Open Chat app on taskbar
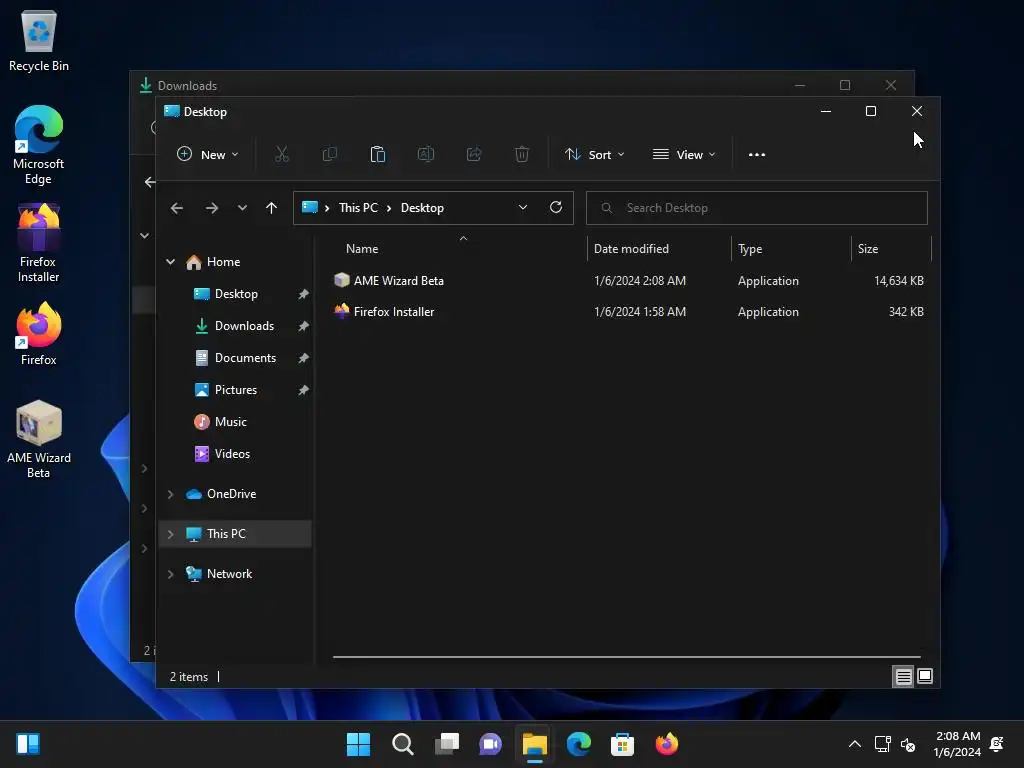This screenshot has width=1024, height=768. (490, 744)
